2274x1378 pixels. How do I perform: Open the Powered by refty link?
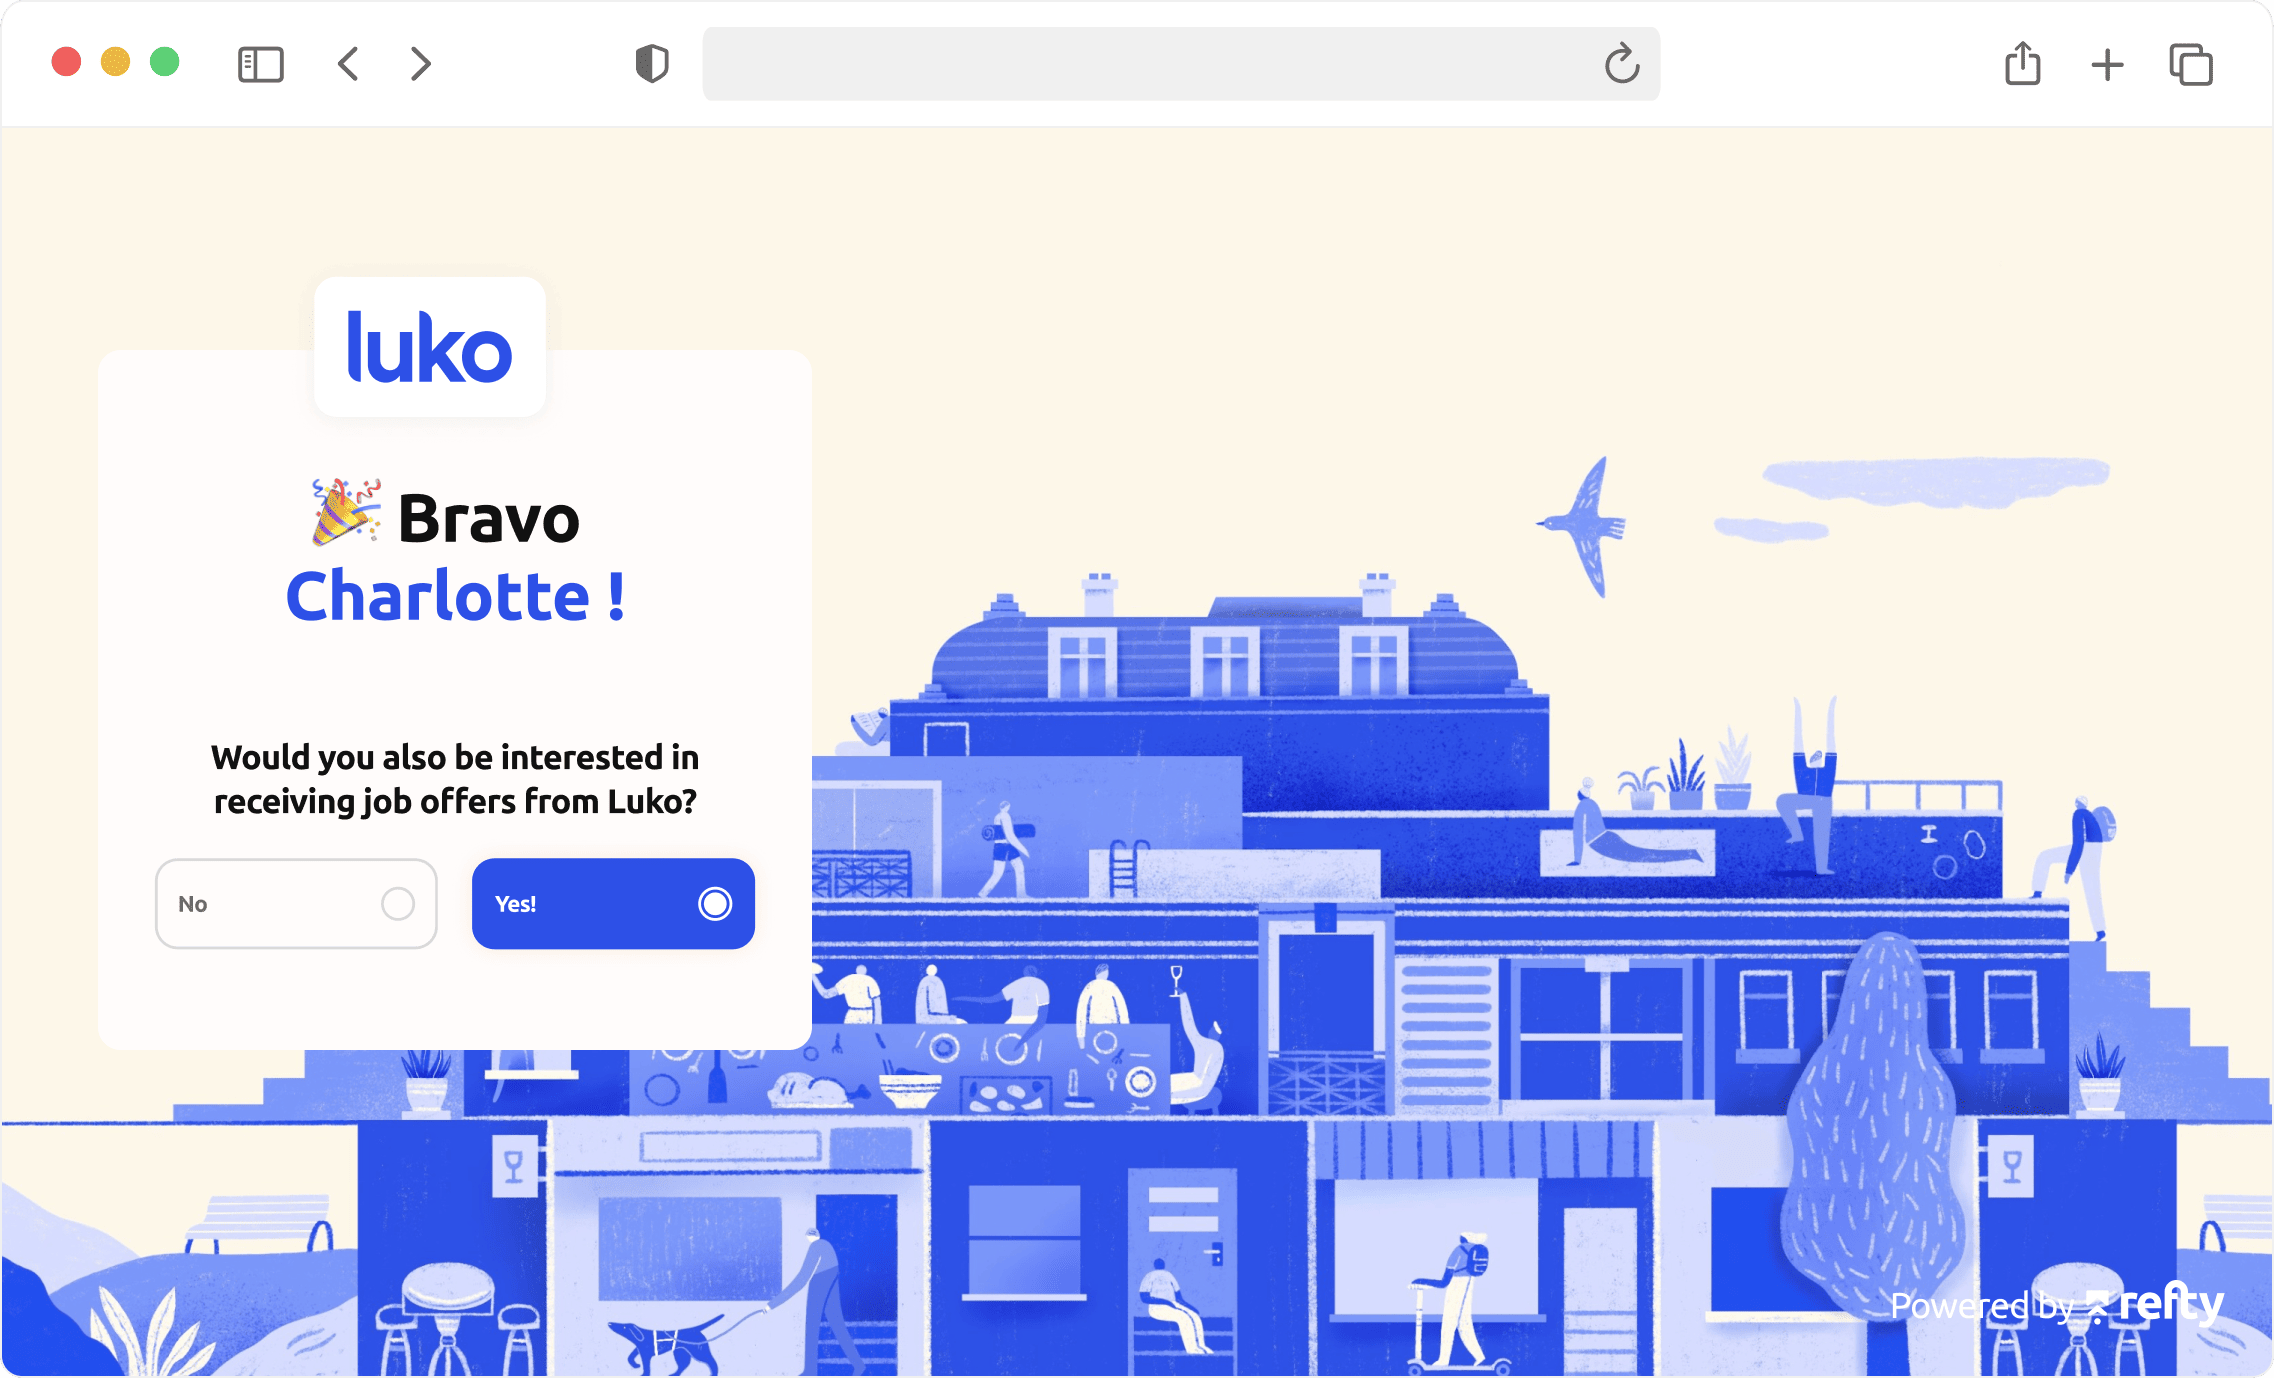tap(2057, 1304)
